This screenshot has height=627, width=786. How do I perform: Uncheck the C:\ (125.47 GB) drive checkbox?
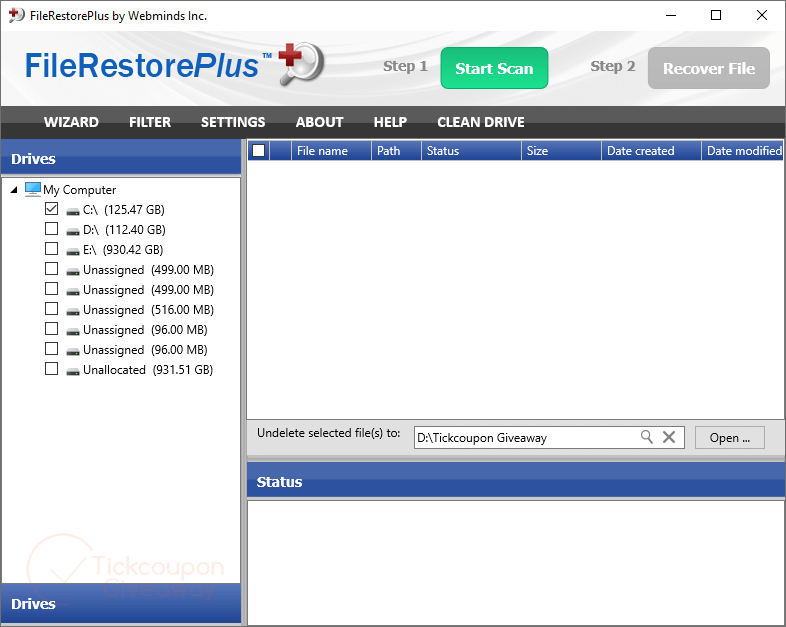tap(51, 208)
